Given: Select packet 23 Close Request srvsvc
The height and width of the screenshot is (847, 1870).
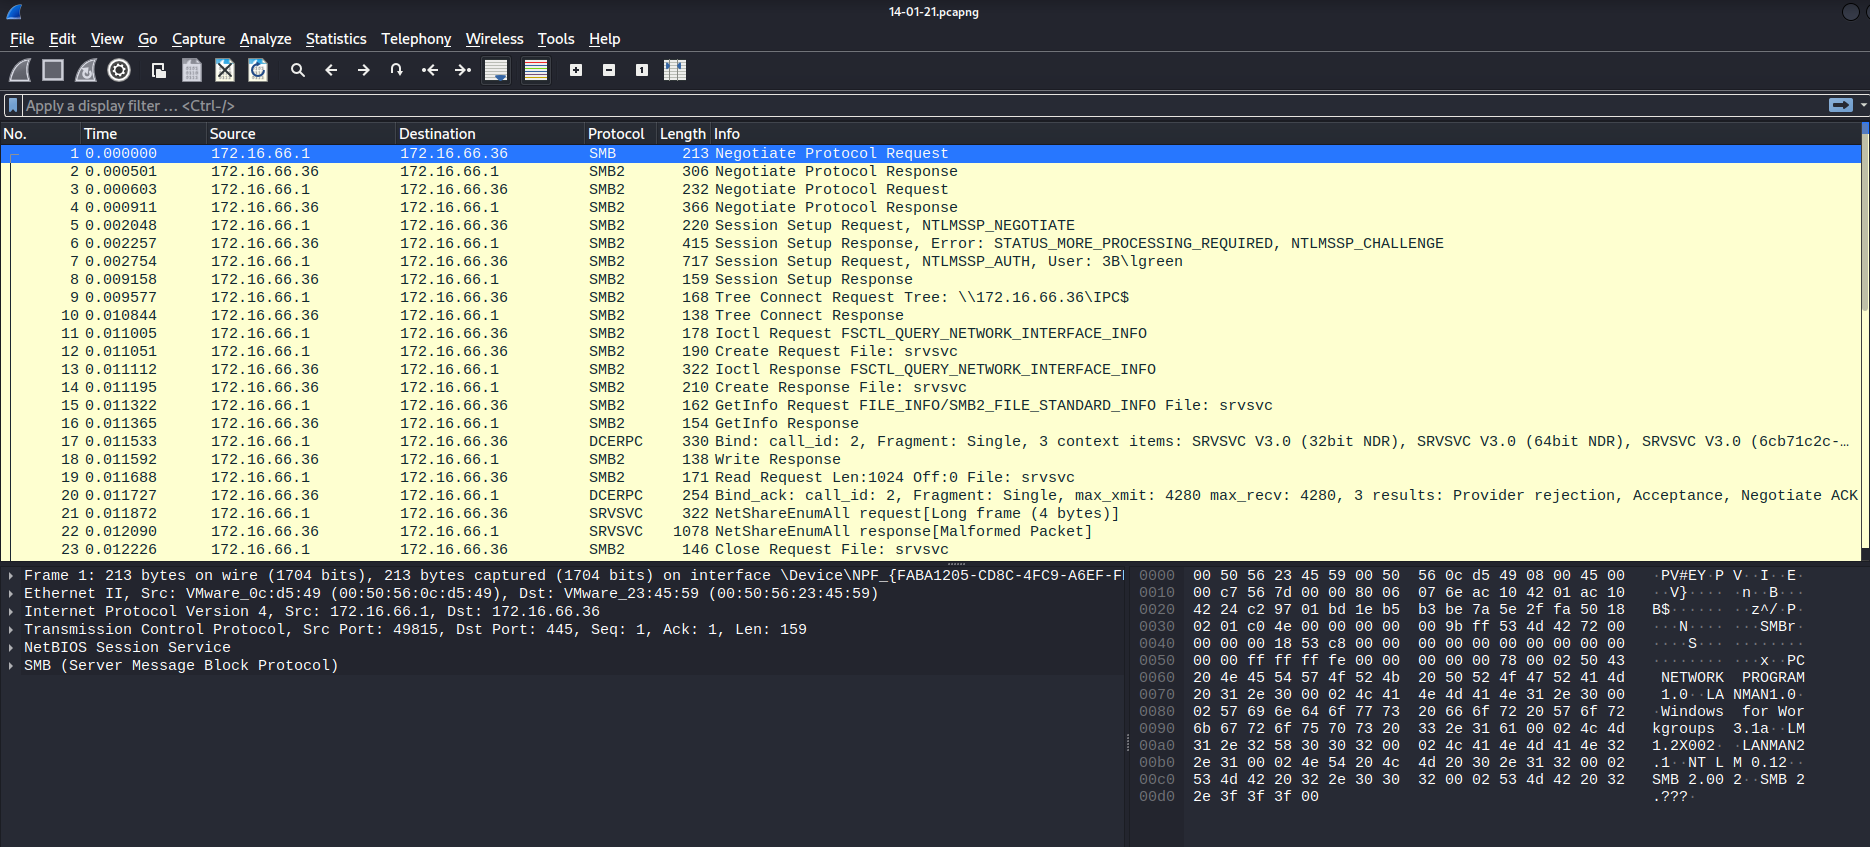Looking at the screenshot, I should click(930, 550).
